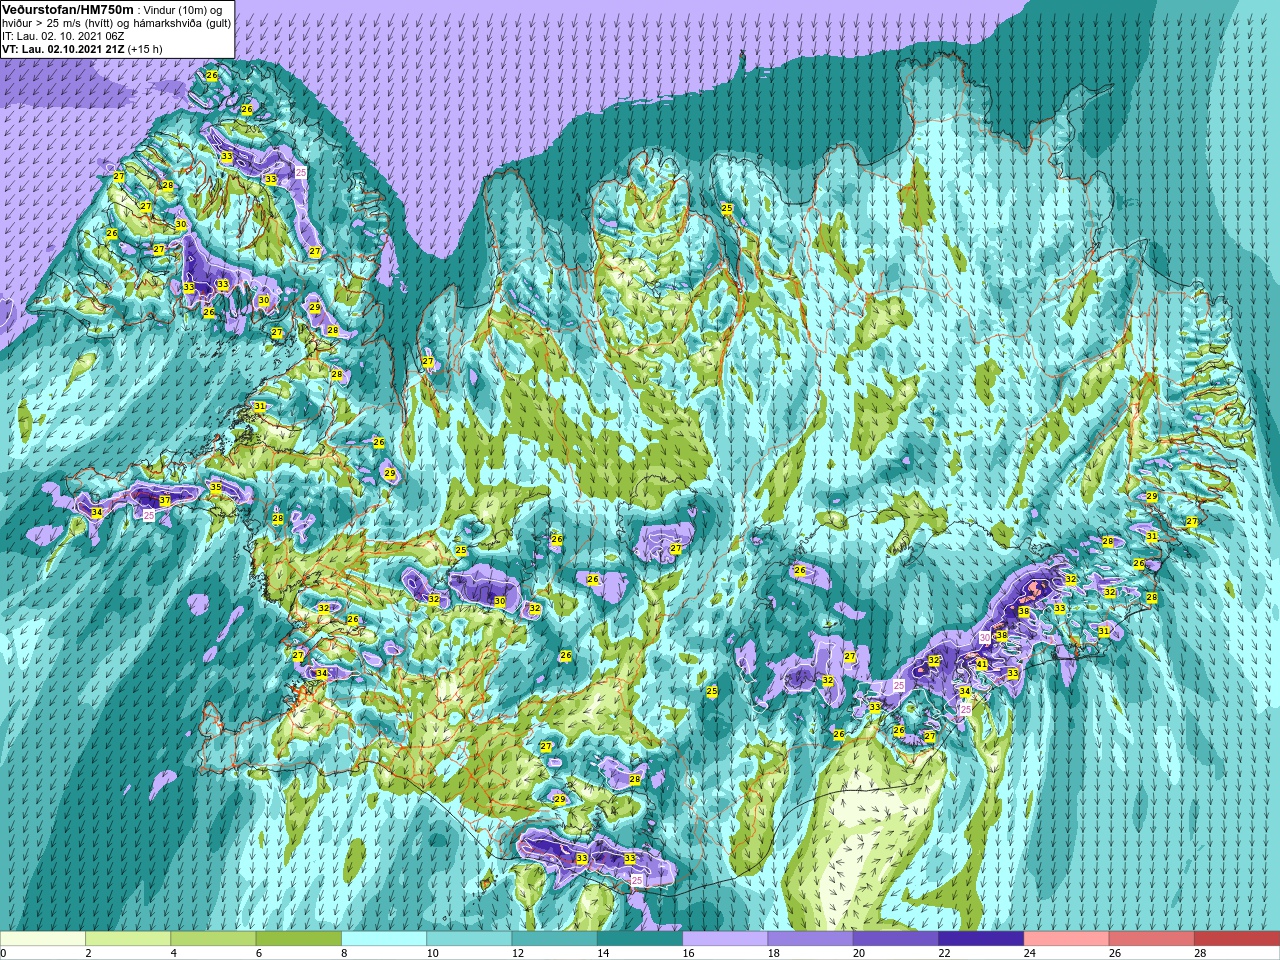Select the 18–20 m/s medium purple legend swatch

pos(811,939)
